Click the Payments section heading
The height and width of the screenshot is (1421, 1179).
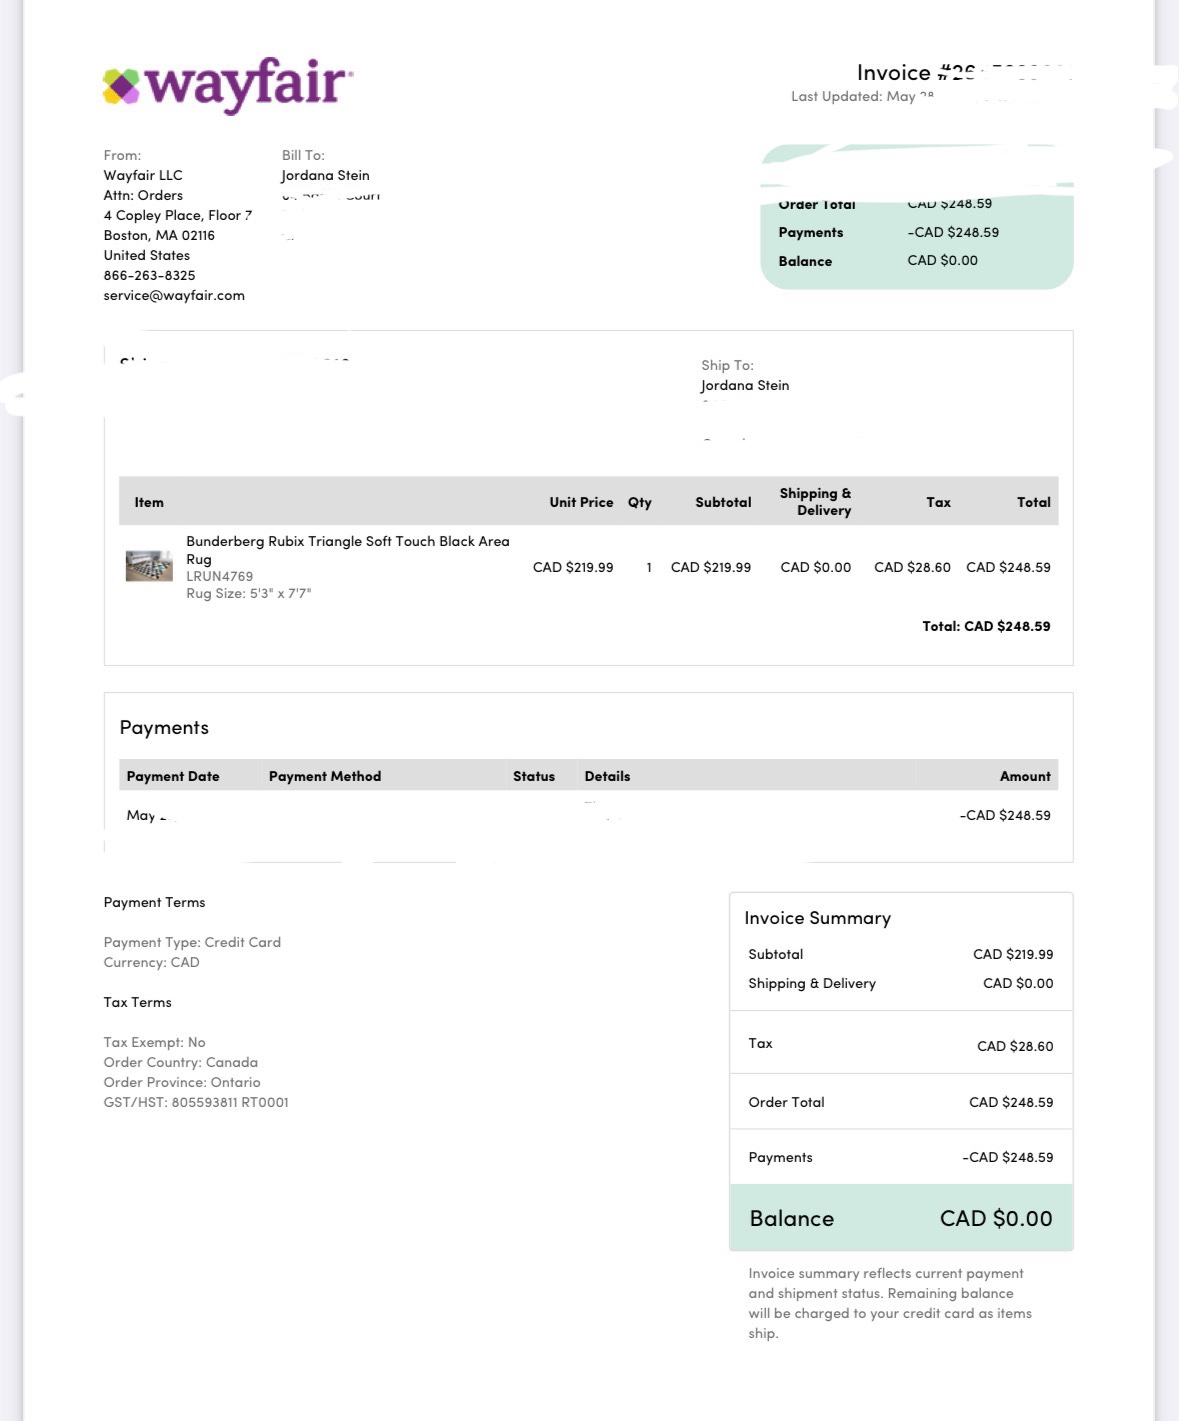(x=164, y=727)
